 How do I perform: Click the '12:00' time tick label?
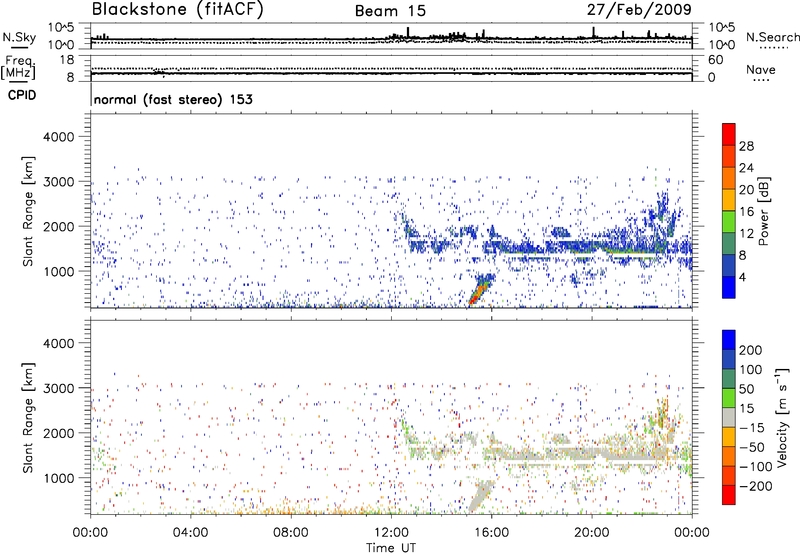pos(391,533)
